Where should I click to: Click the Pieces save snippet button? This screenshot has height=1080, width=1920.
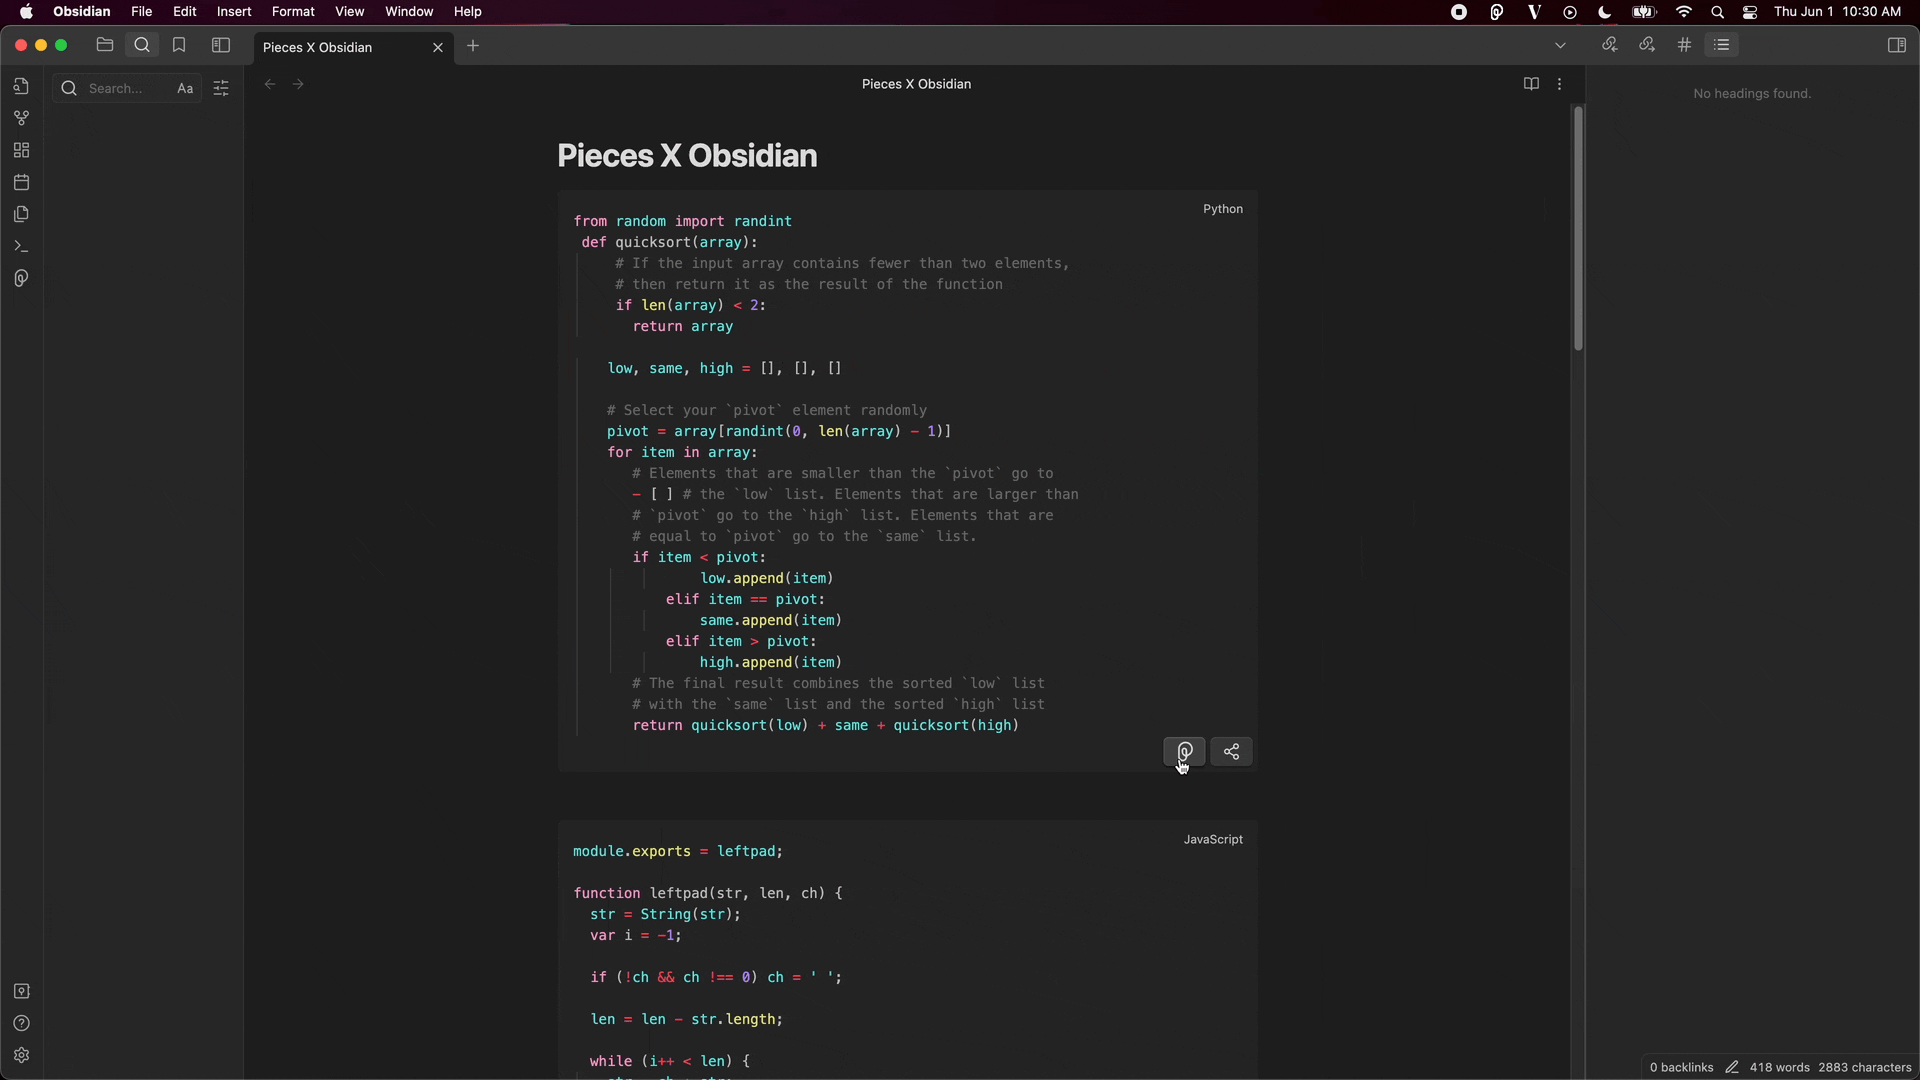(x=1184, y=752)
